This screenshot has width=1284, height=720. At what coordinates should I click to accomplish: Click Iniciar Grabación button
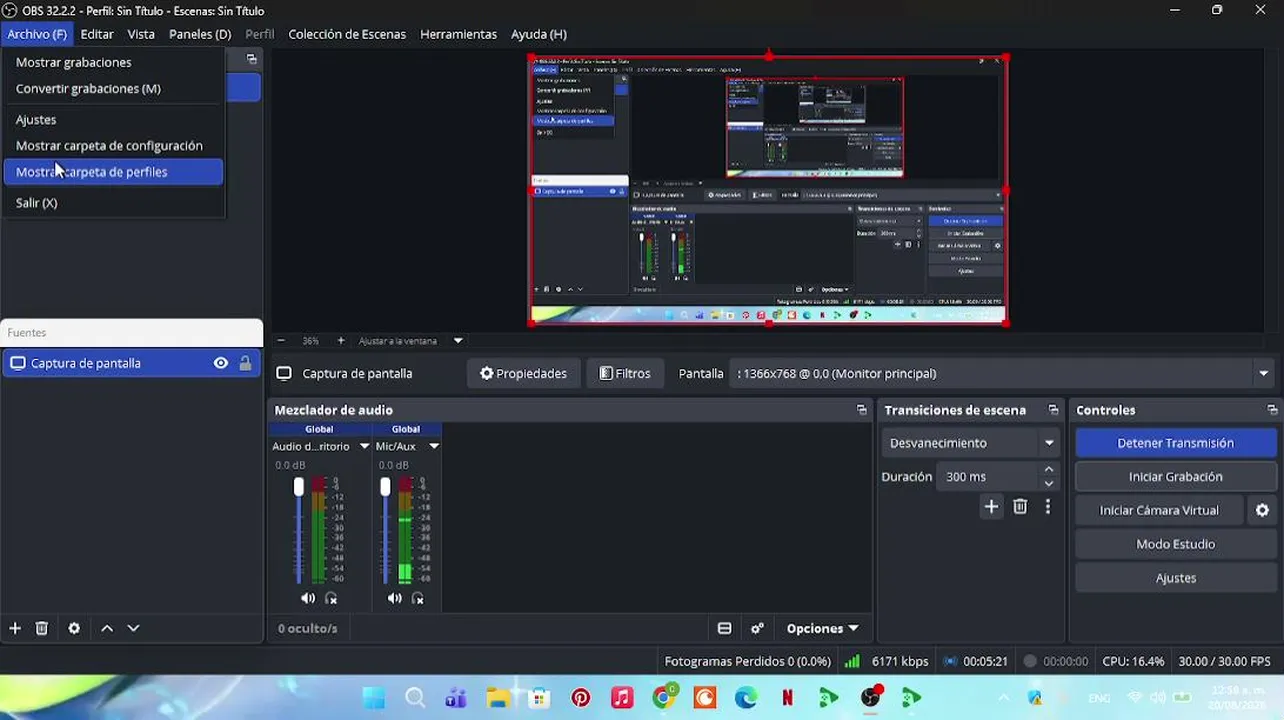pyautogui.click(x=1176, y=477)
